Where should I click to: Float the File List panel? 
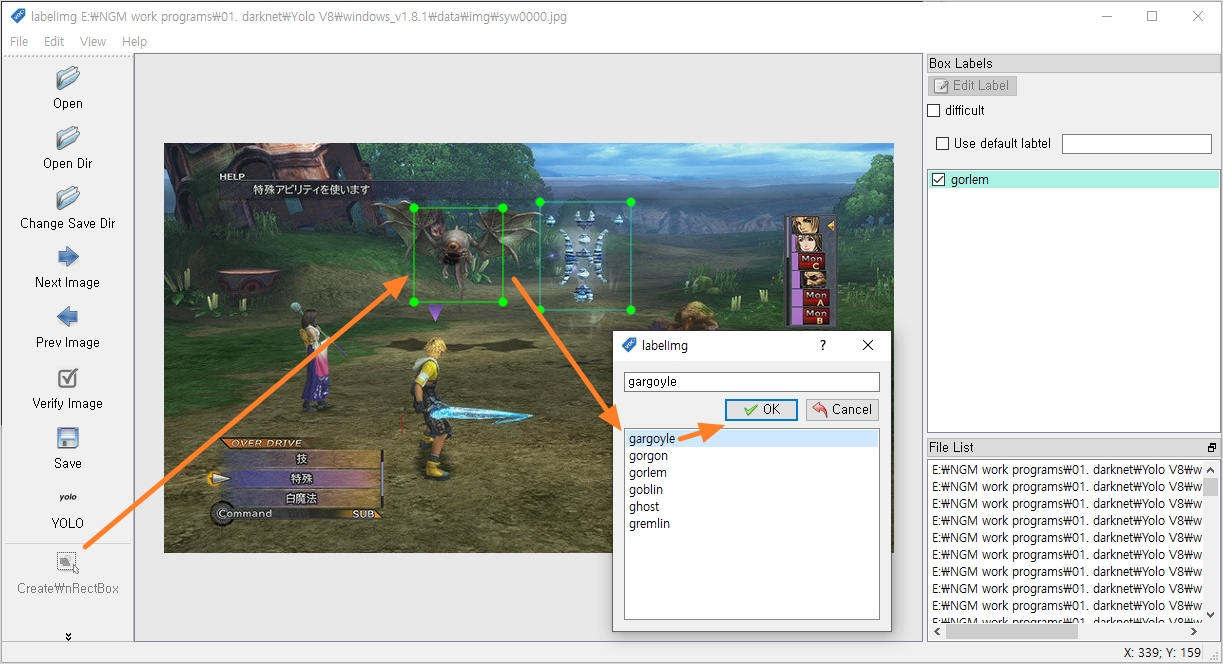[x=1212, y=447]
